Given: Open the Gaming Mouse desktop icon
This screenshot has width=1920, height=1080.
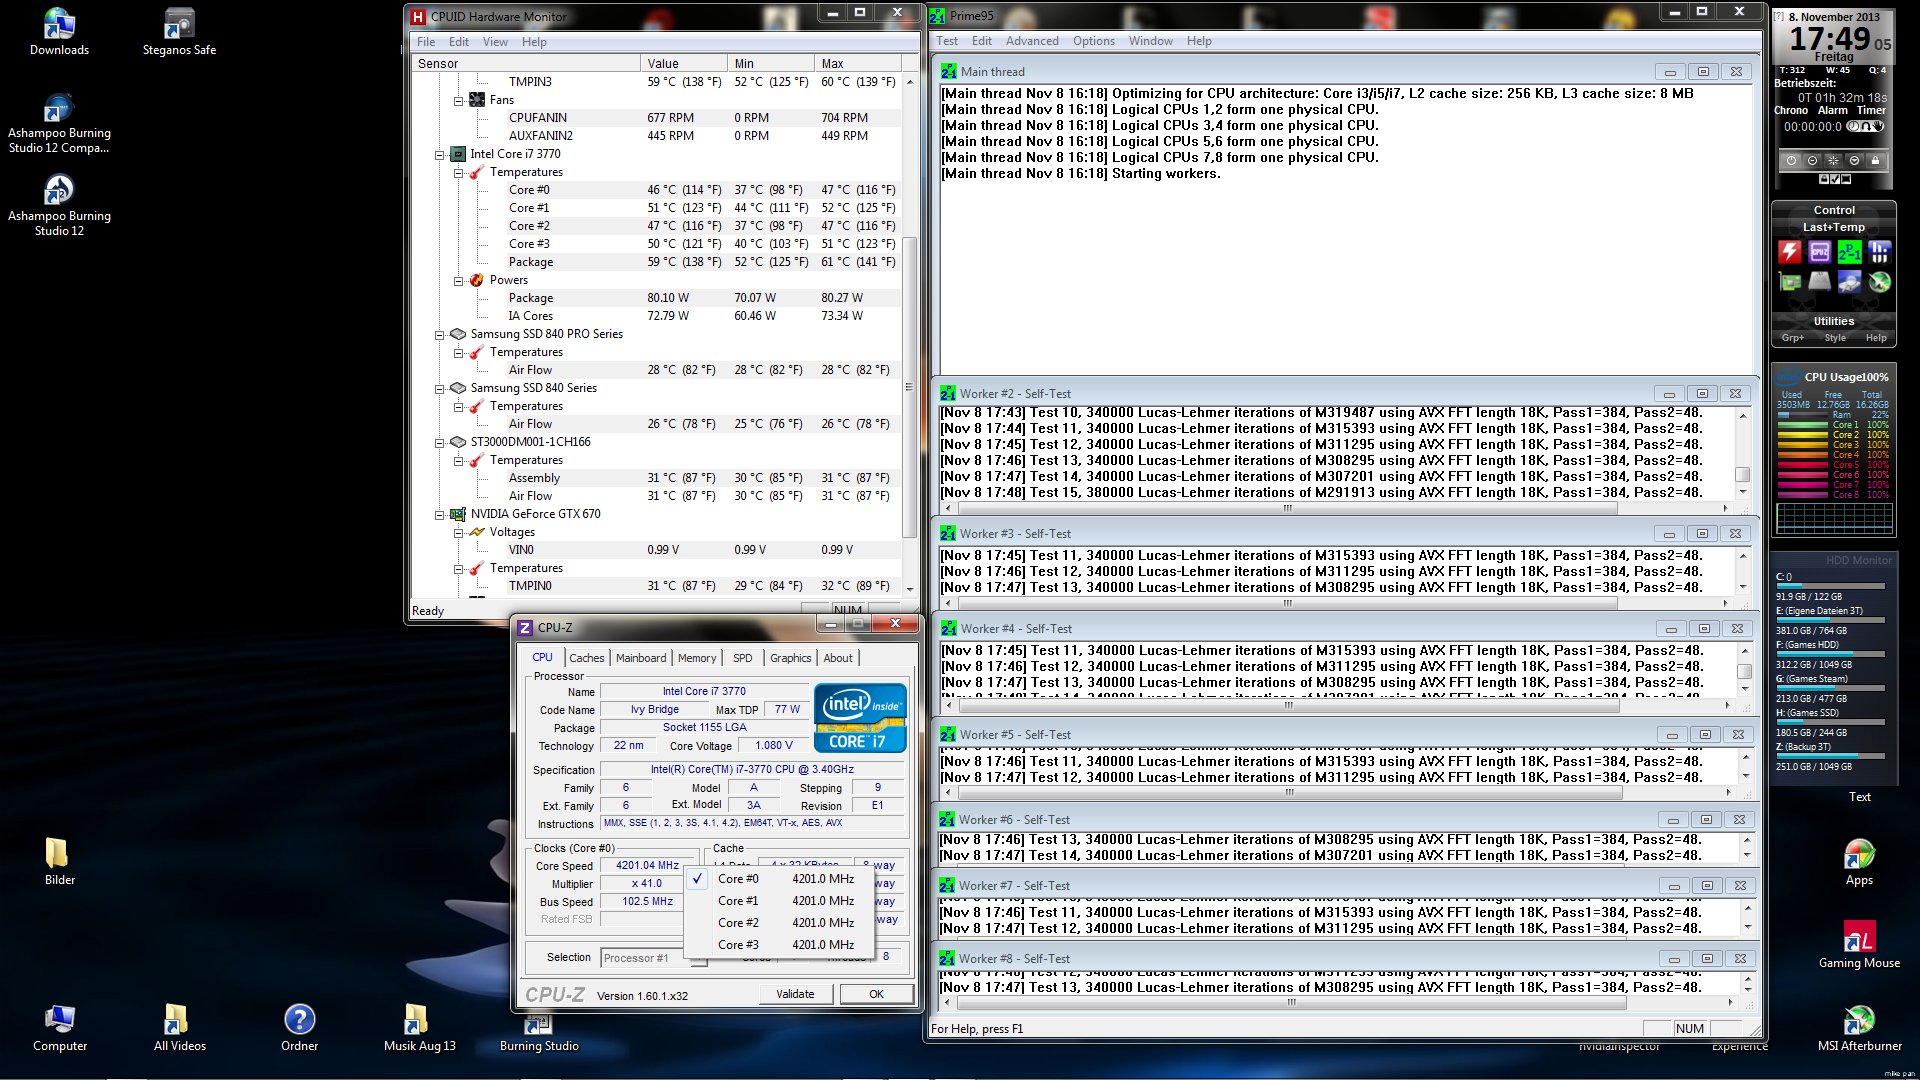Looking at the screenshot, I should (x=1859, y=937).
